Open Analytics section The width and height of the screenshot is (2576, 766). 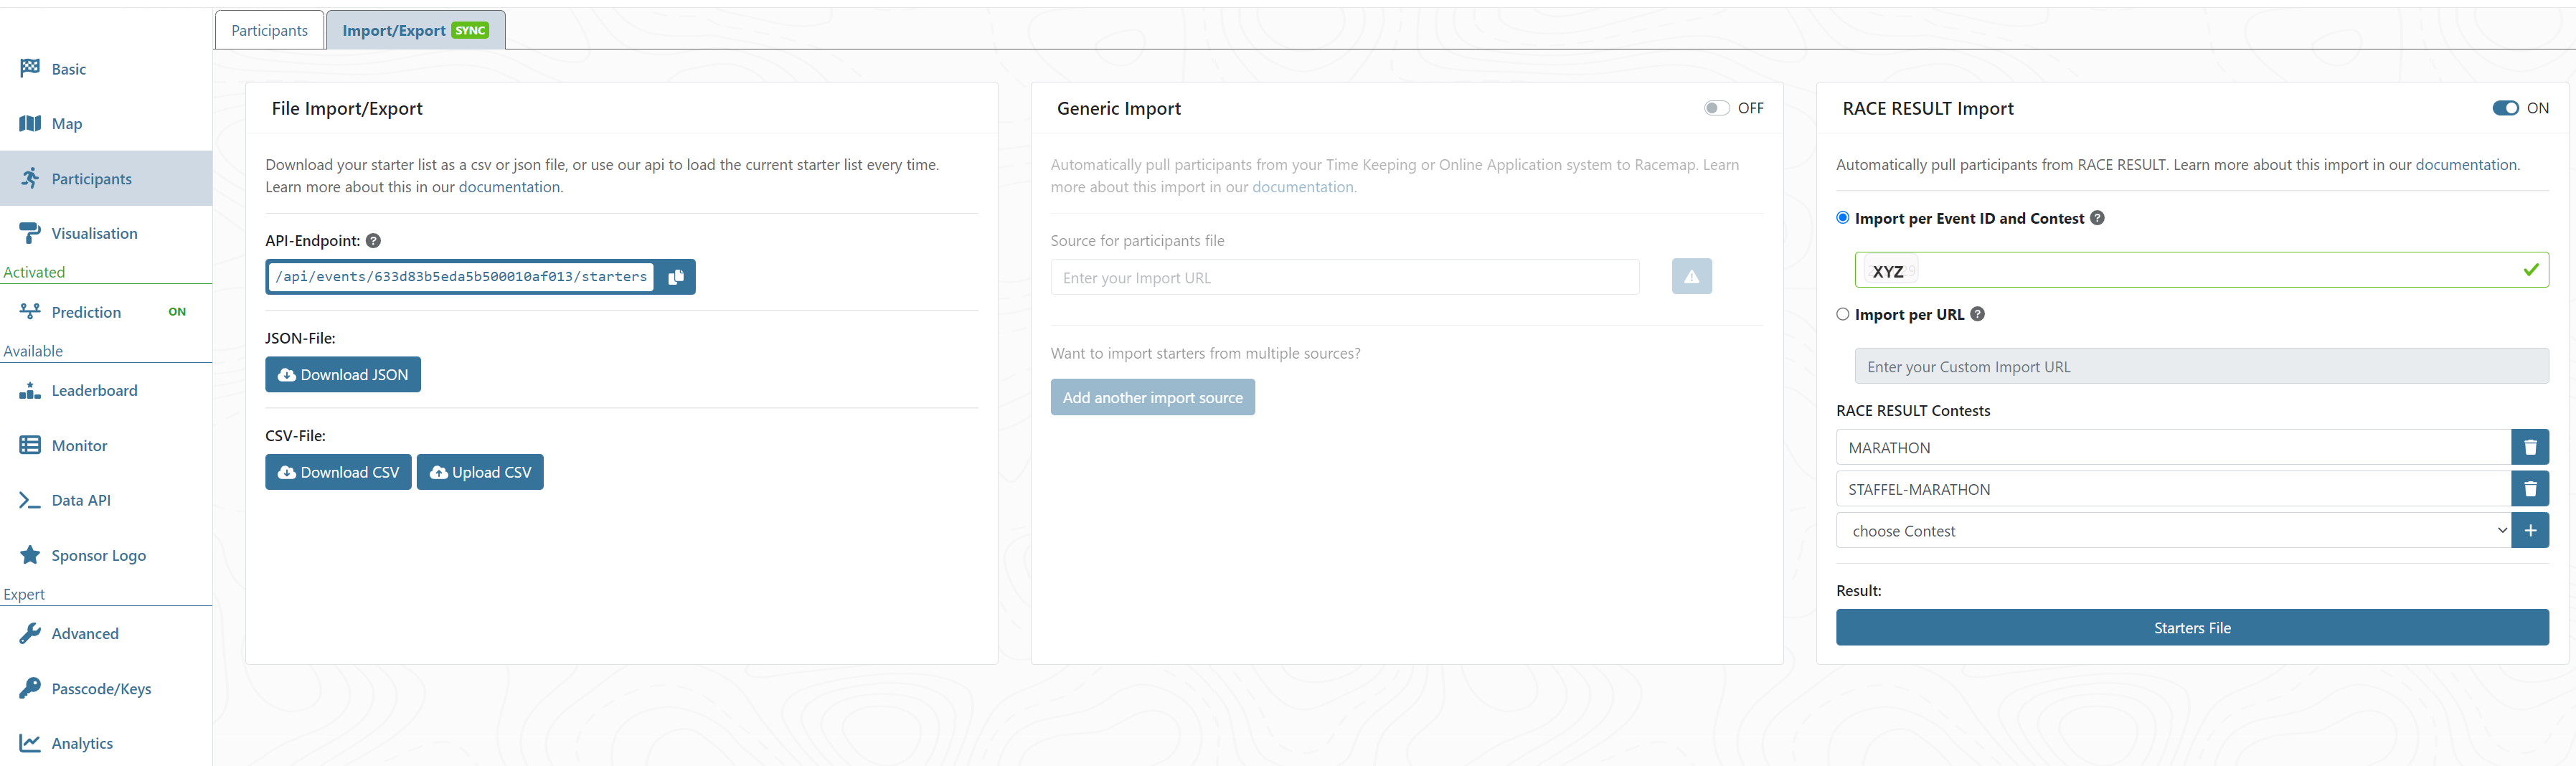click(106, 743)
